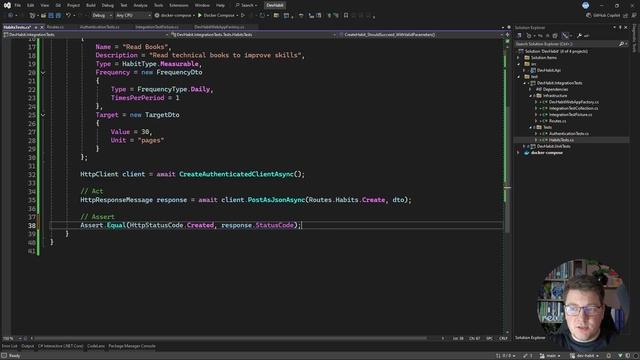Open the Error List panel tab

pos(9,346)
